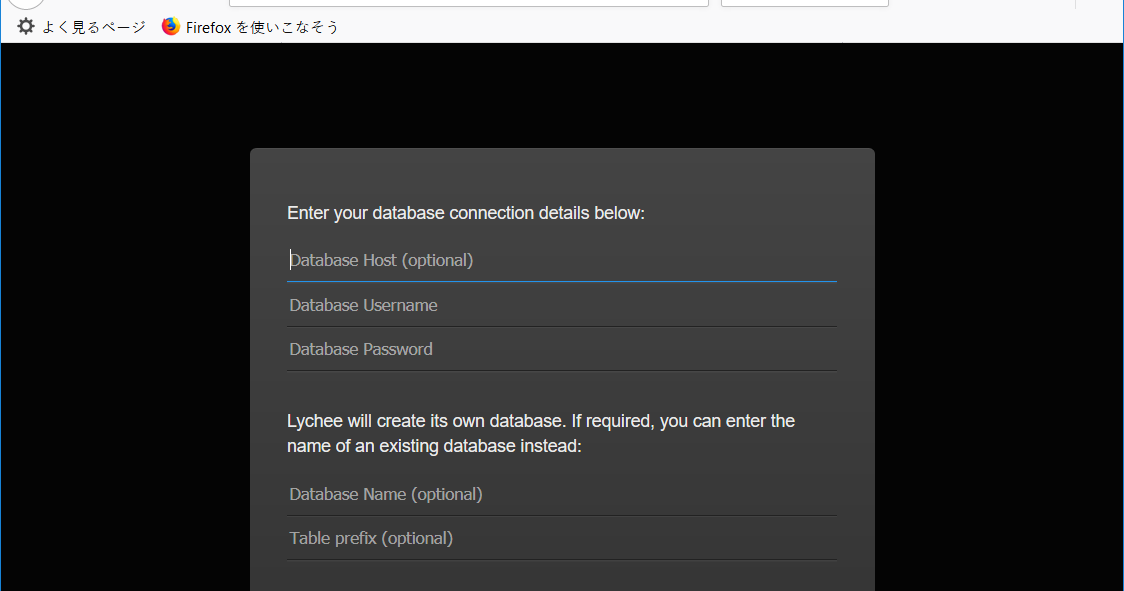The height and width of the screenshot is (591, 1124).
Task: Click the search box at top right
Action: [x=803, y=2]
